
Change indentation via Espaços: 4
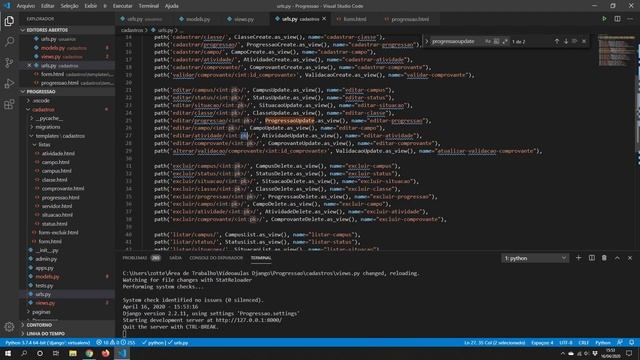click(x=542, y=342)
